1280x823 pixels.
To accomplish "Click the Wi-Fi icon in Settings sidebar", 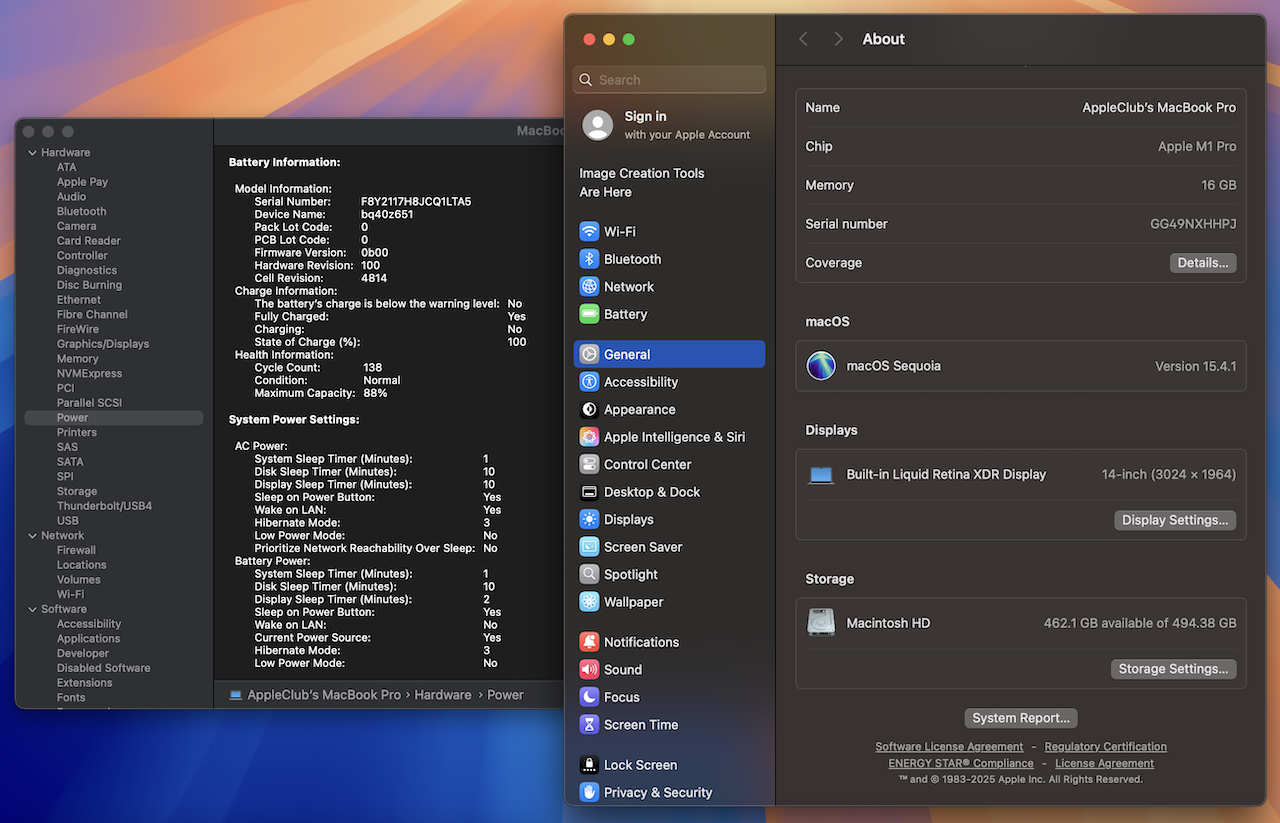I will point(589,231).
